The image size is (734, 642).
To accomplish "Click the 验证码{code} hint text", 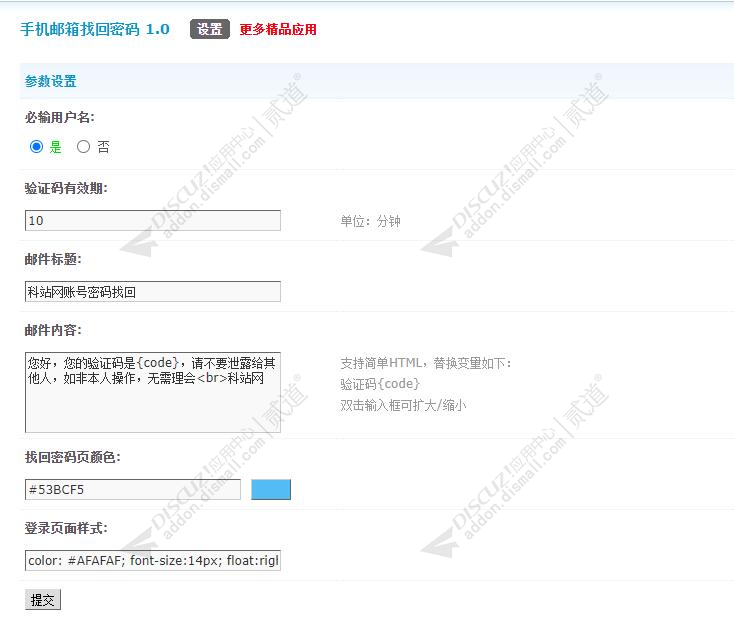I will [x=380, y=384].
